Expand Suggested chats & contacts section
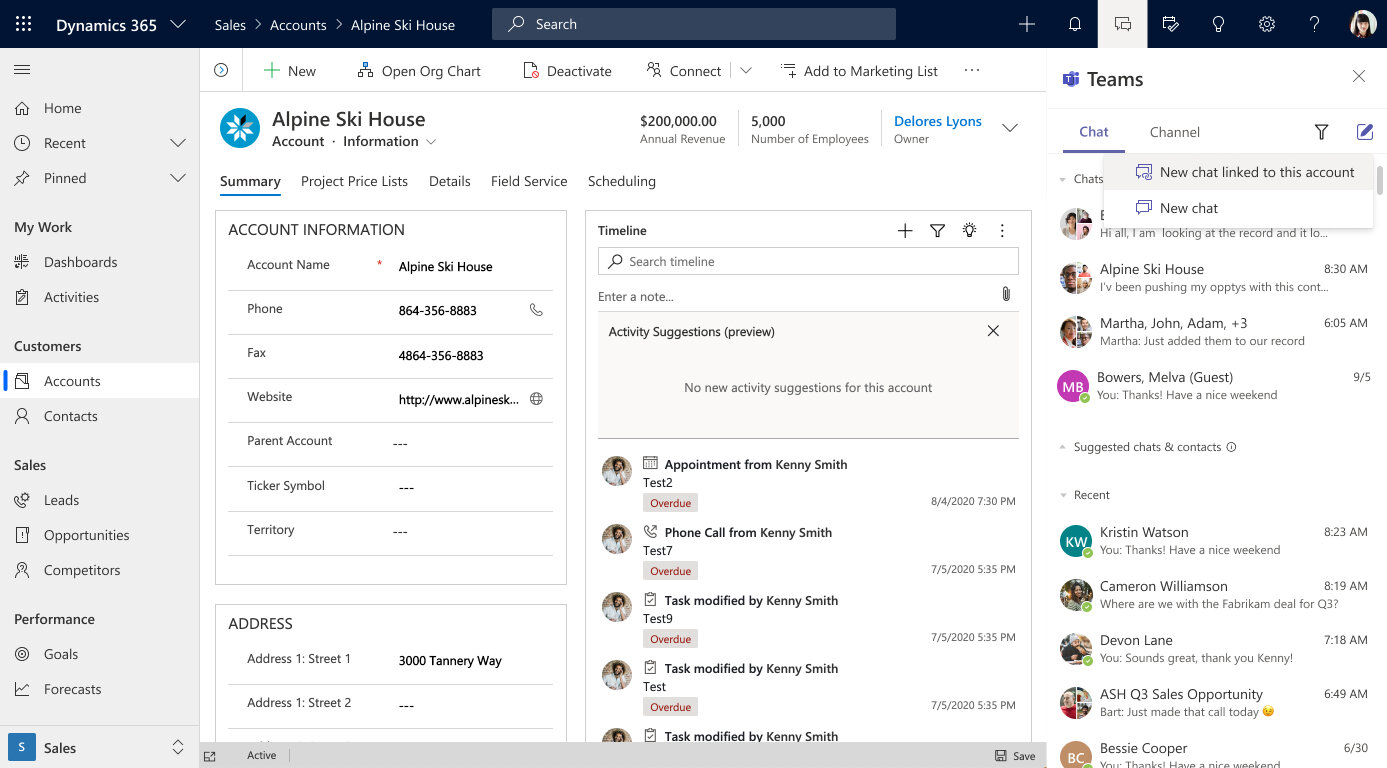 [x=1063, y=447]
